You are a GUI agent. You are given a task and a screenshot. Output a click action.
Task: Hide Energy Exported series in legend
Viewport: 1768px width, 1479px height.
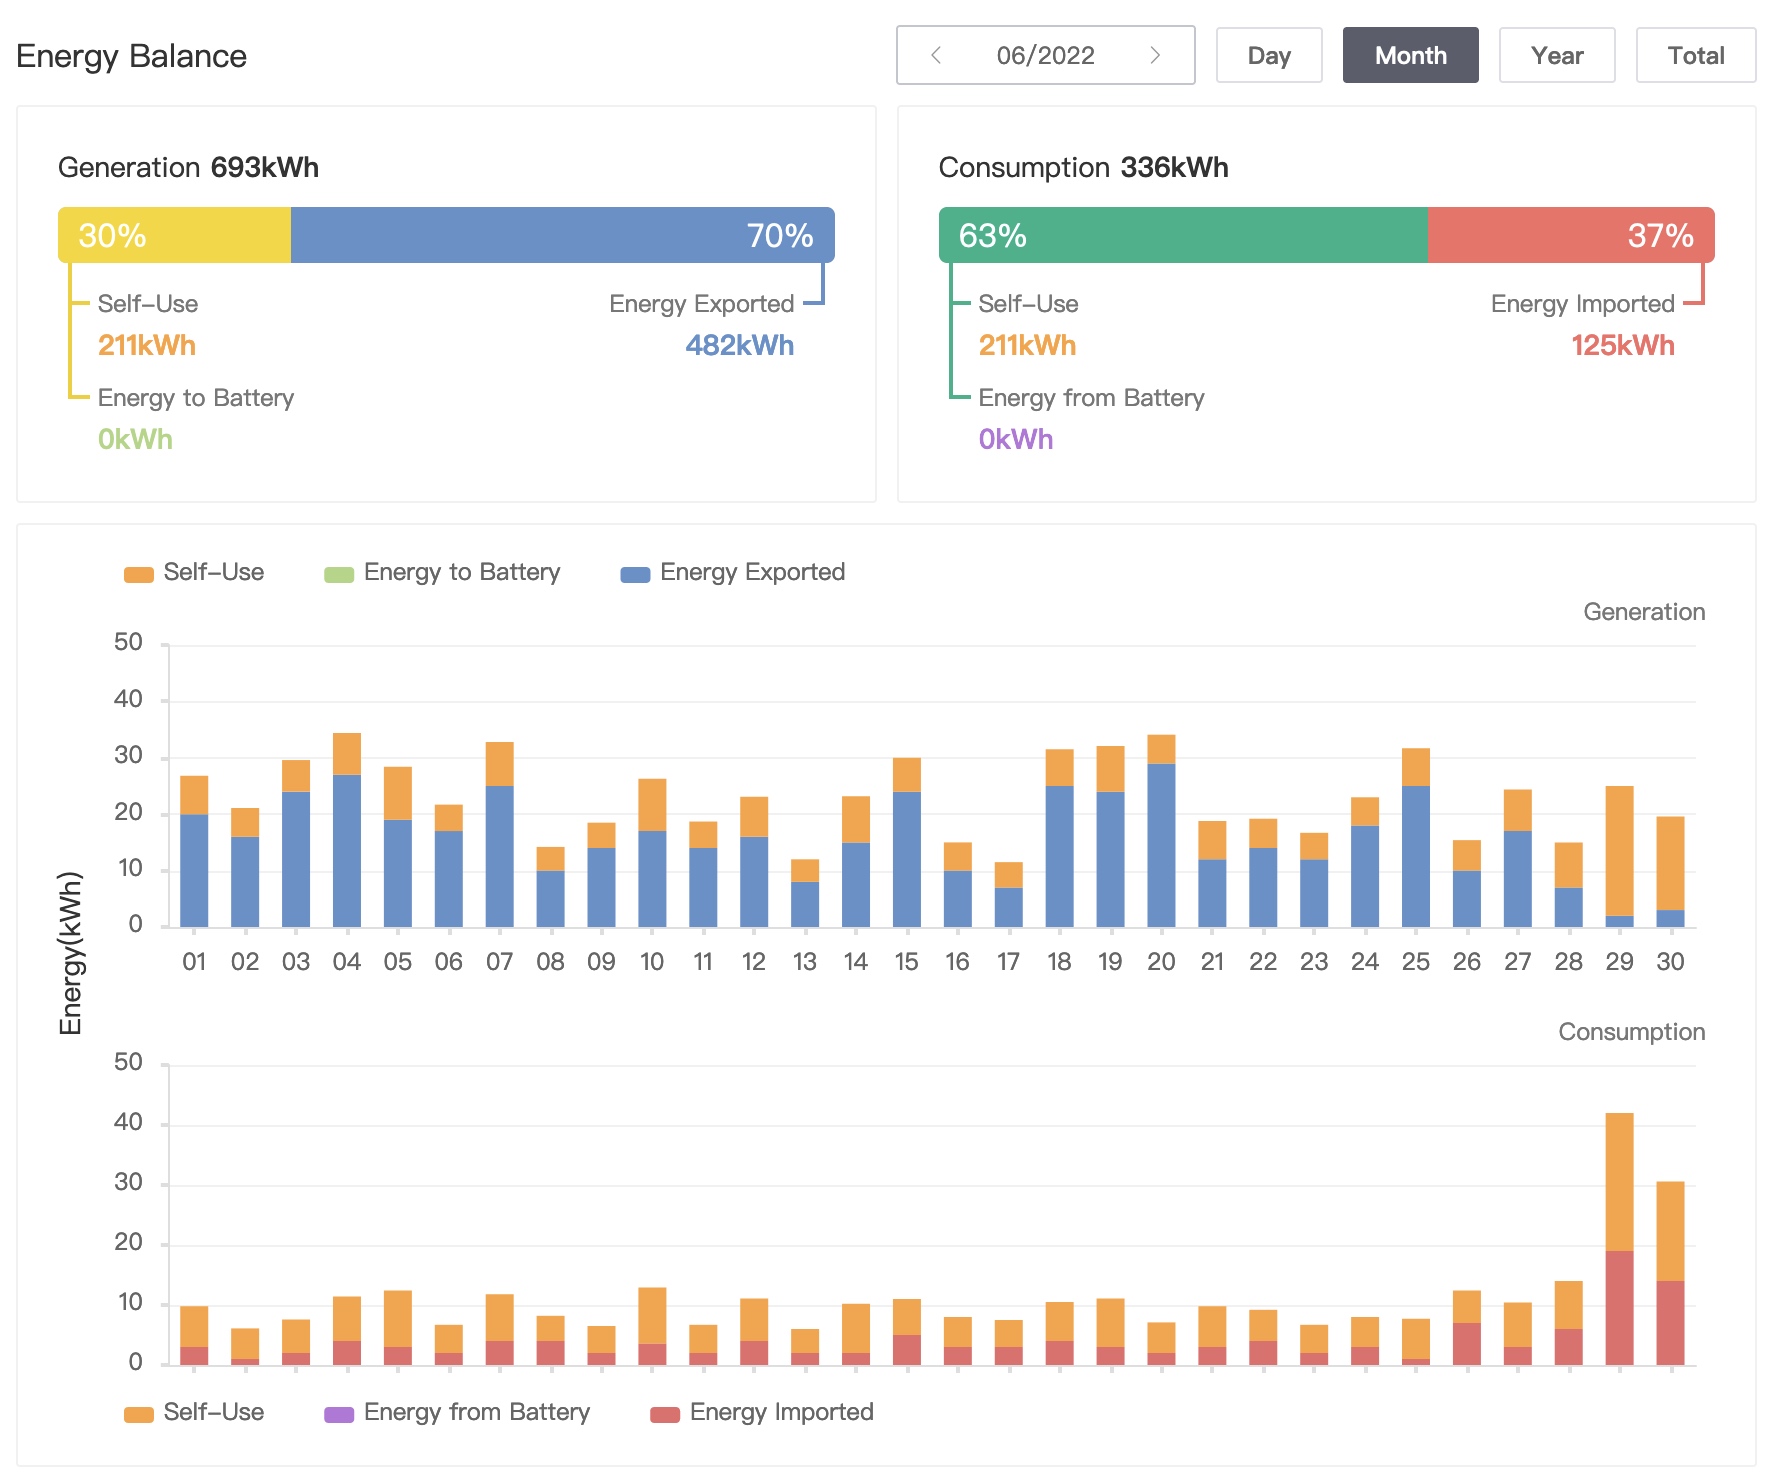tap(733, 573)
